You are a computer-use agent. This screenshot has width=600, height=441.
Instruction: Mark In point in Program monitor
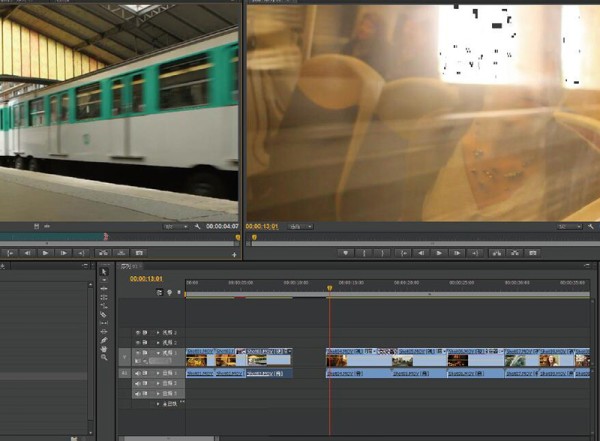[364, 253]
